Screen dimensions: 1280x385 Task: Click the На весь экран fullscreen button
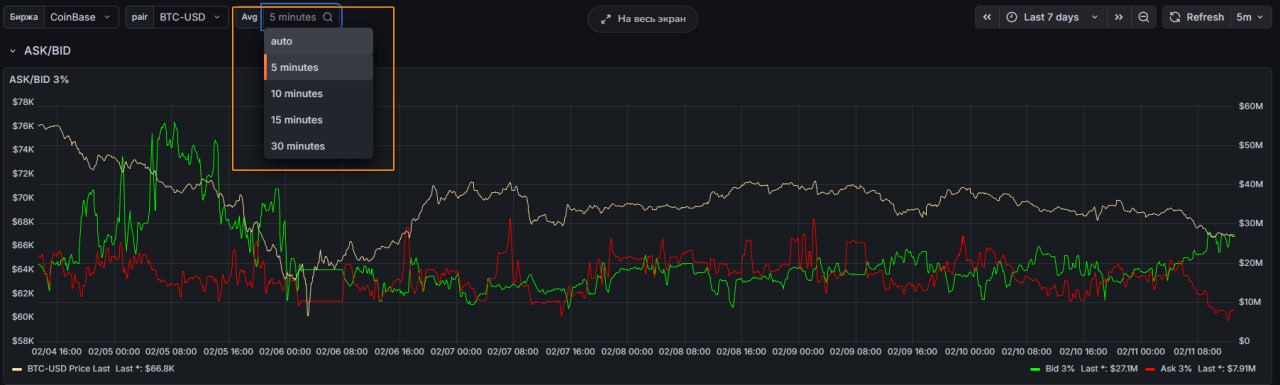click(643, 18)
